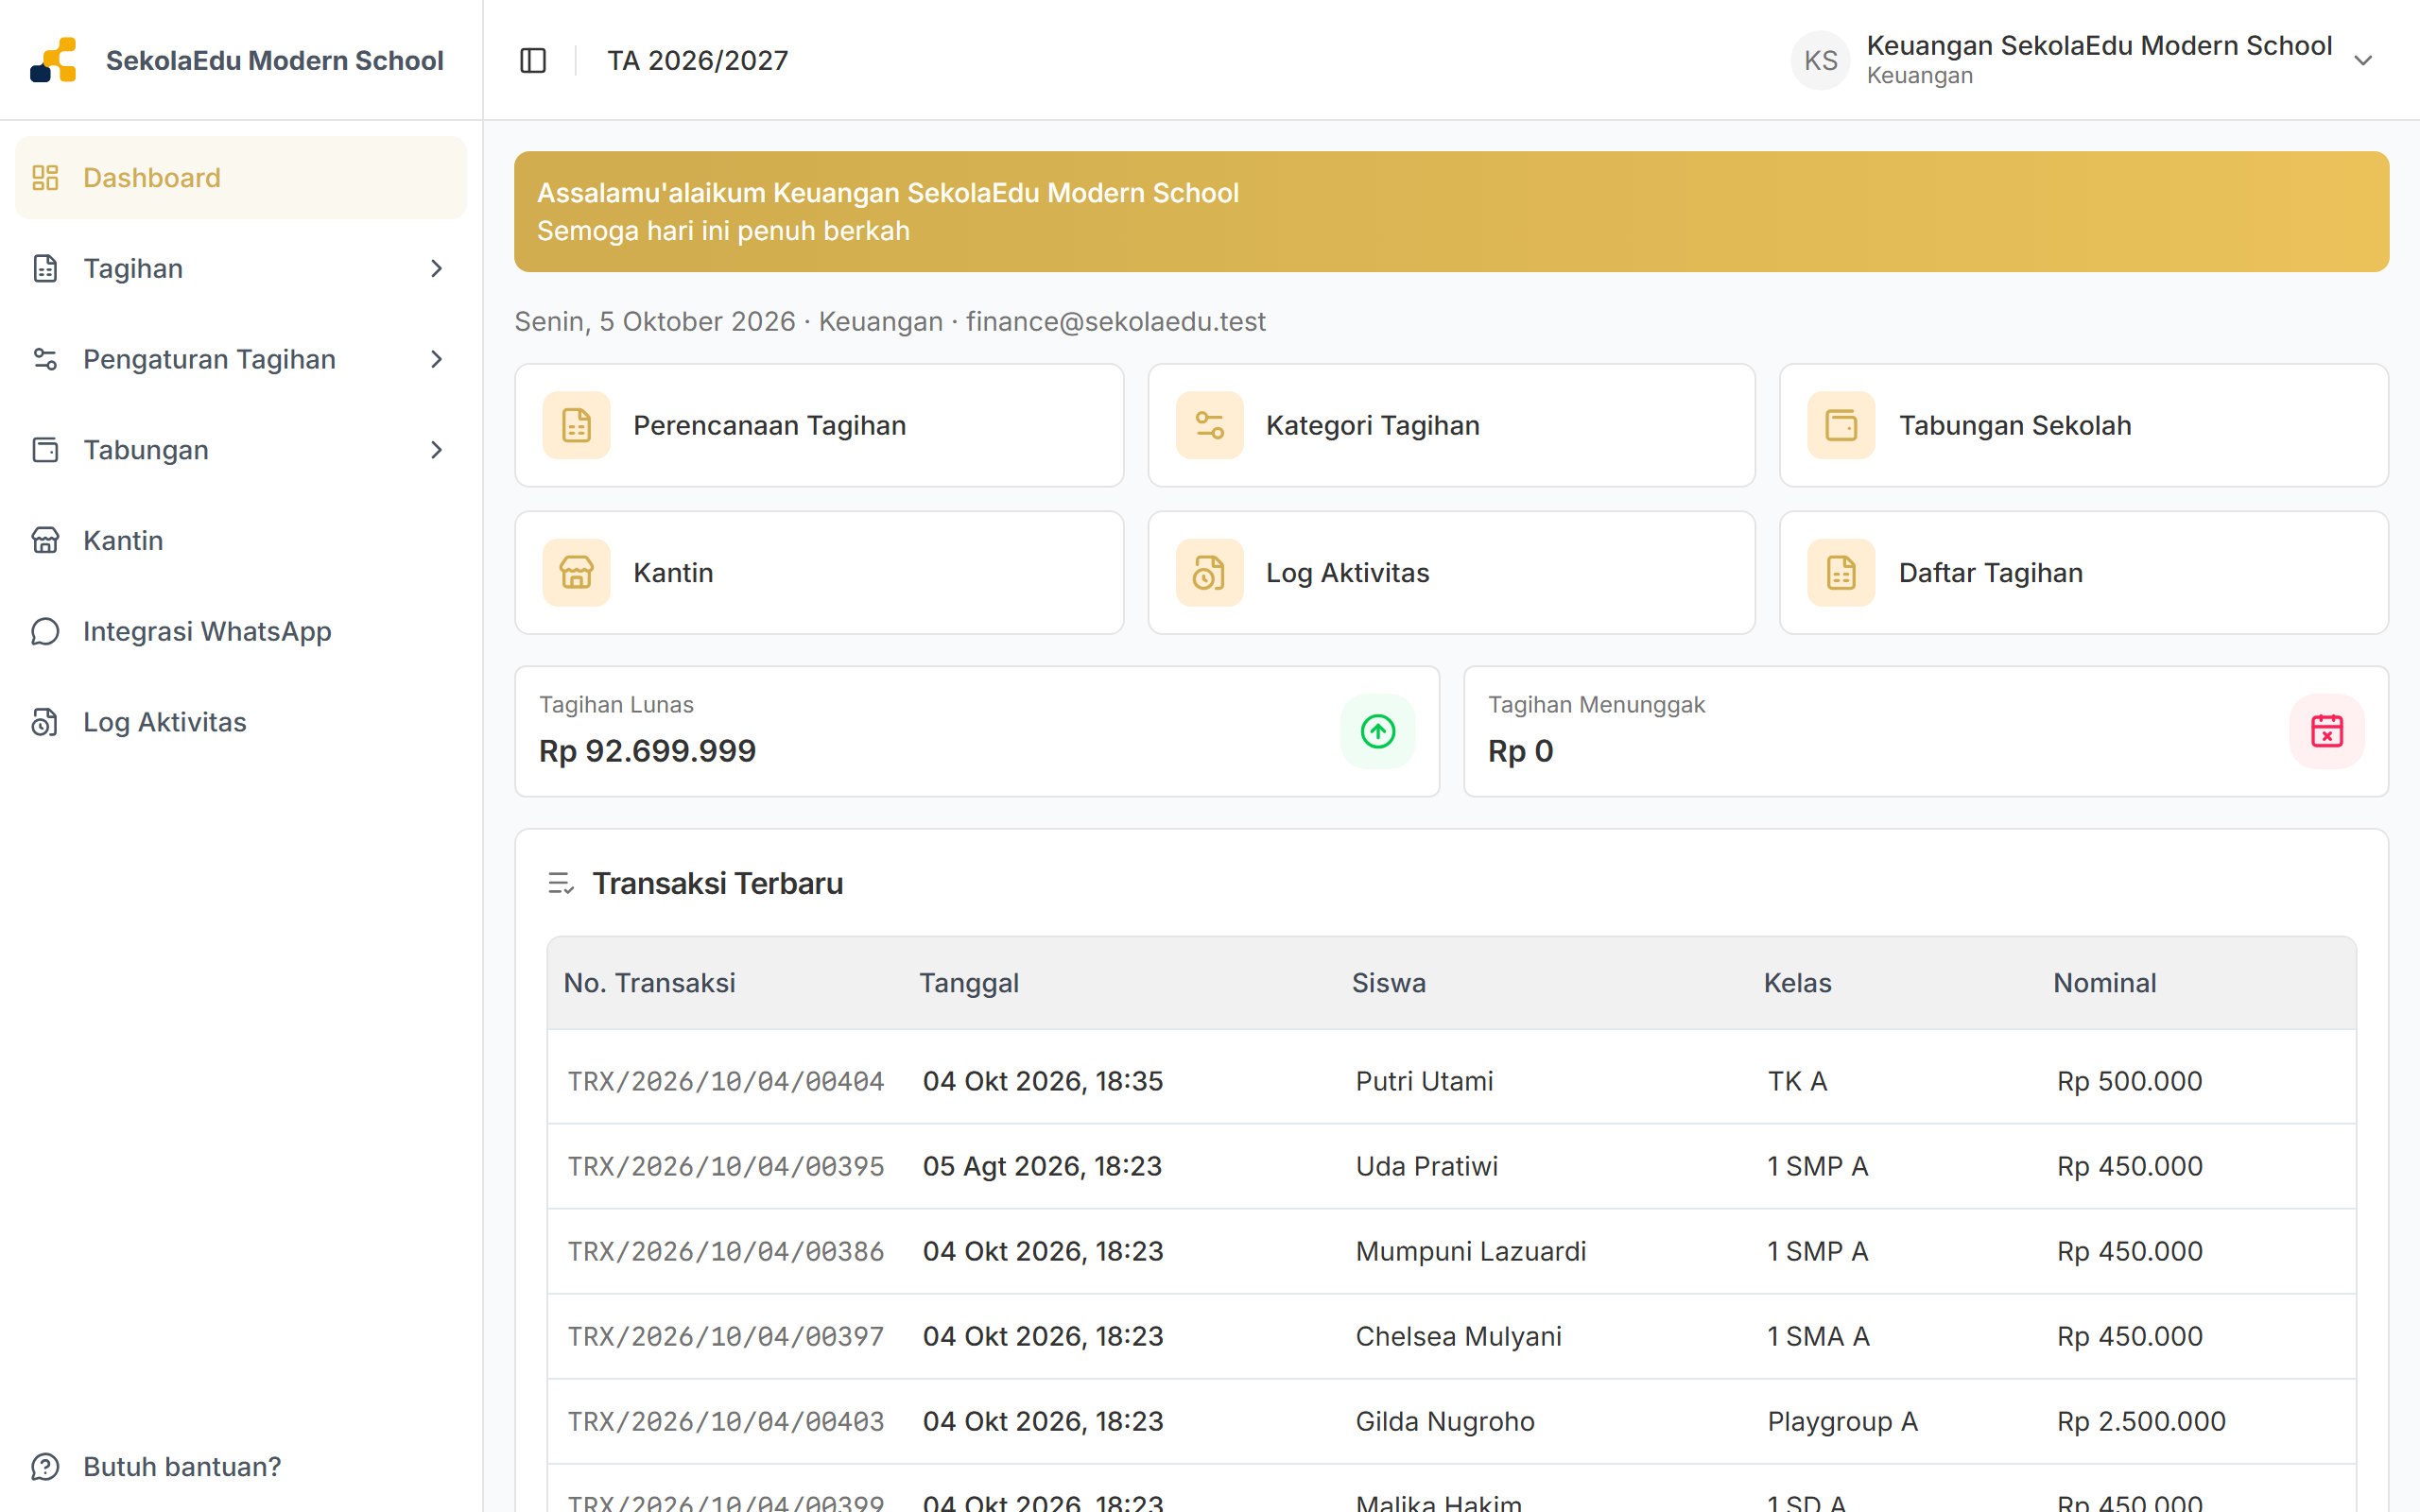Click the SekolaEdu logo icon

point(53,60)
